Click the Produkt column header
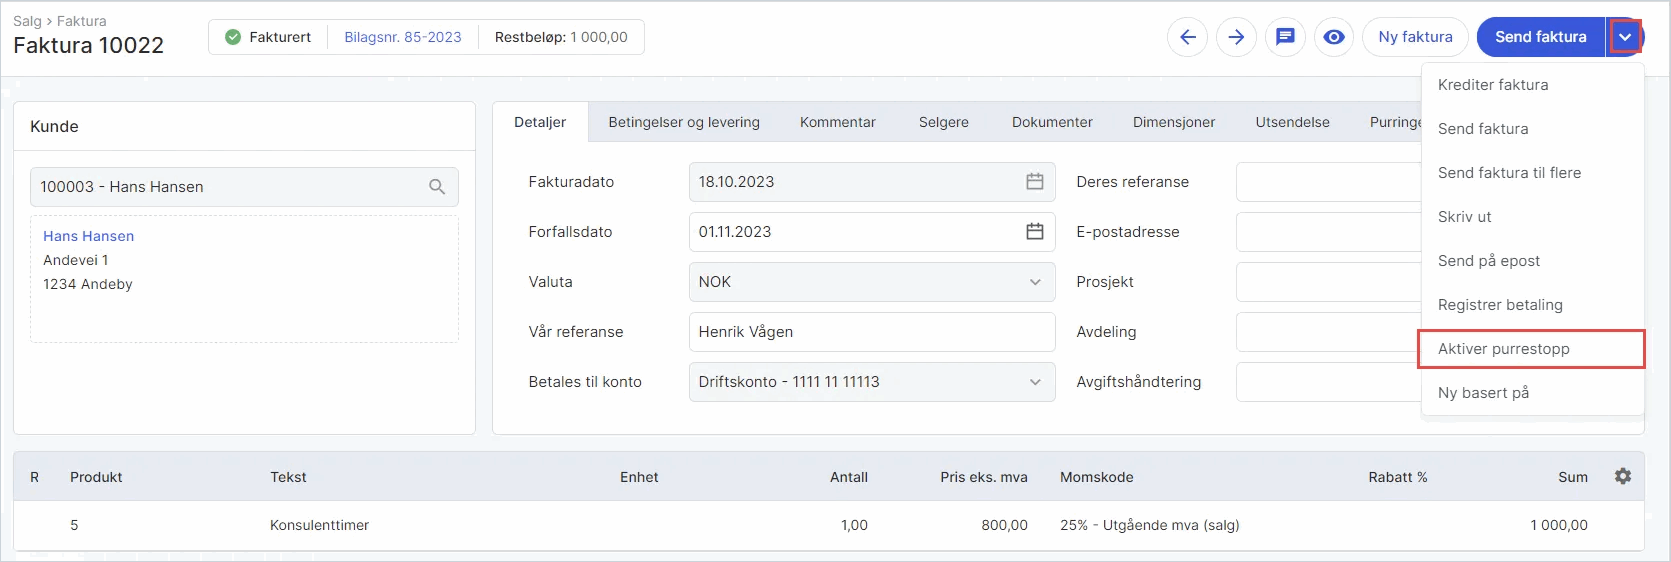 pos(96,477)
